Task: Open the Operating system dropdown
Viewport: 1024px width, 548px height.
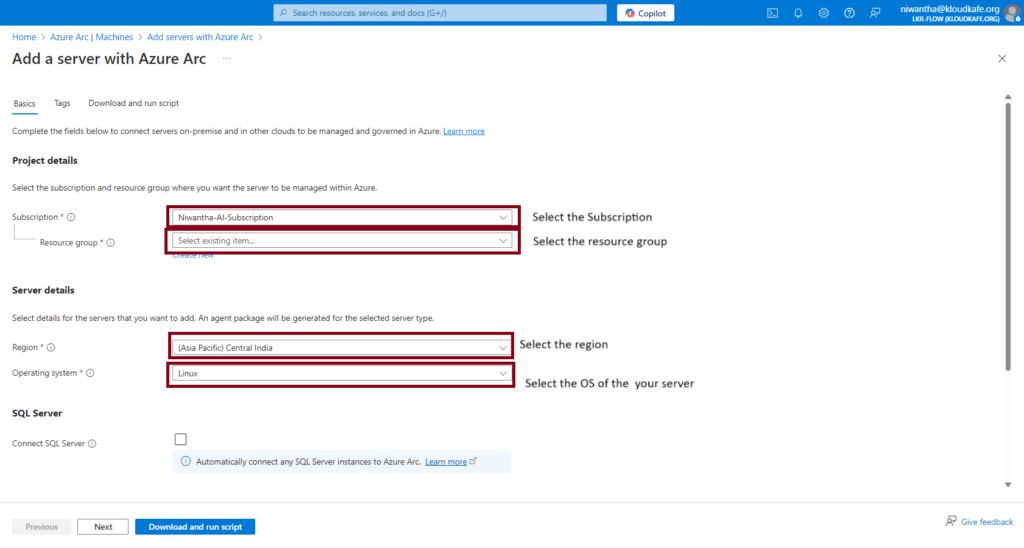Action: [341, 373]
